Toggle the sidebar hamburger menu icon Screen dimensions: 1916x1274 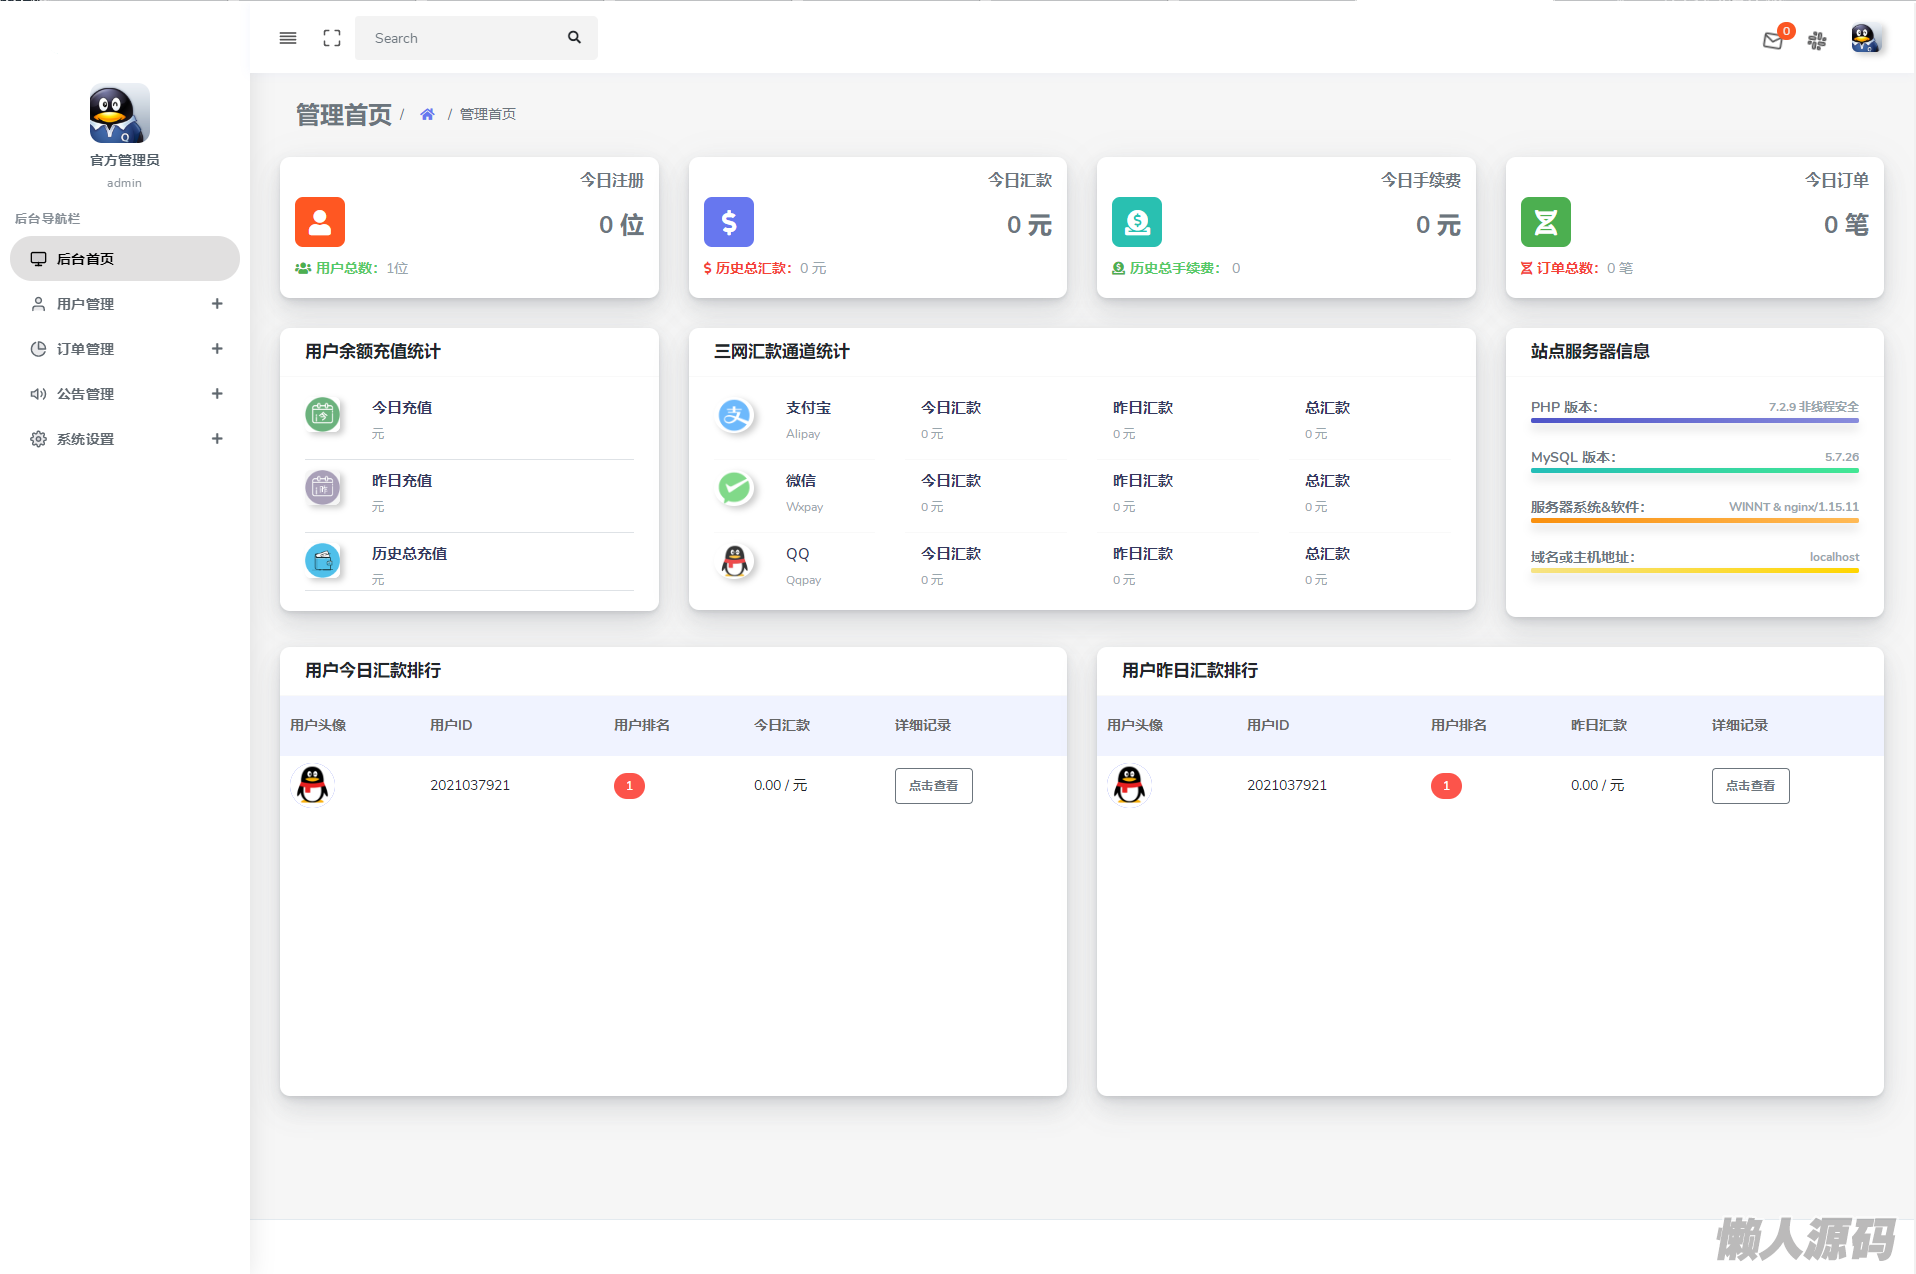288,38
